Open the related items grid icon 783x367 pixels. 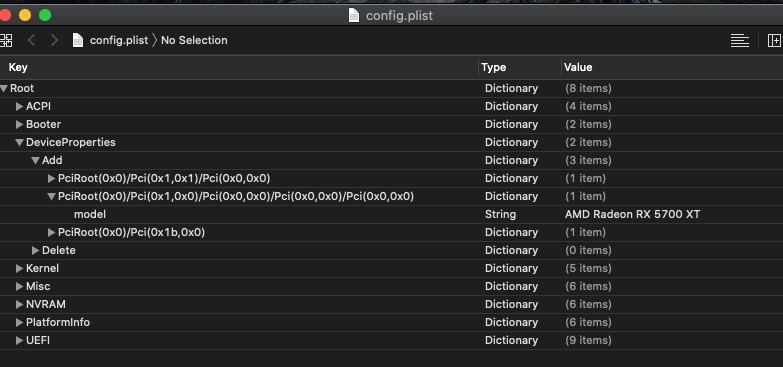coord(6,40)
